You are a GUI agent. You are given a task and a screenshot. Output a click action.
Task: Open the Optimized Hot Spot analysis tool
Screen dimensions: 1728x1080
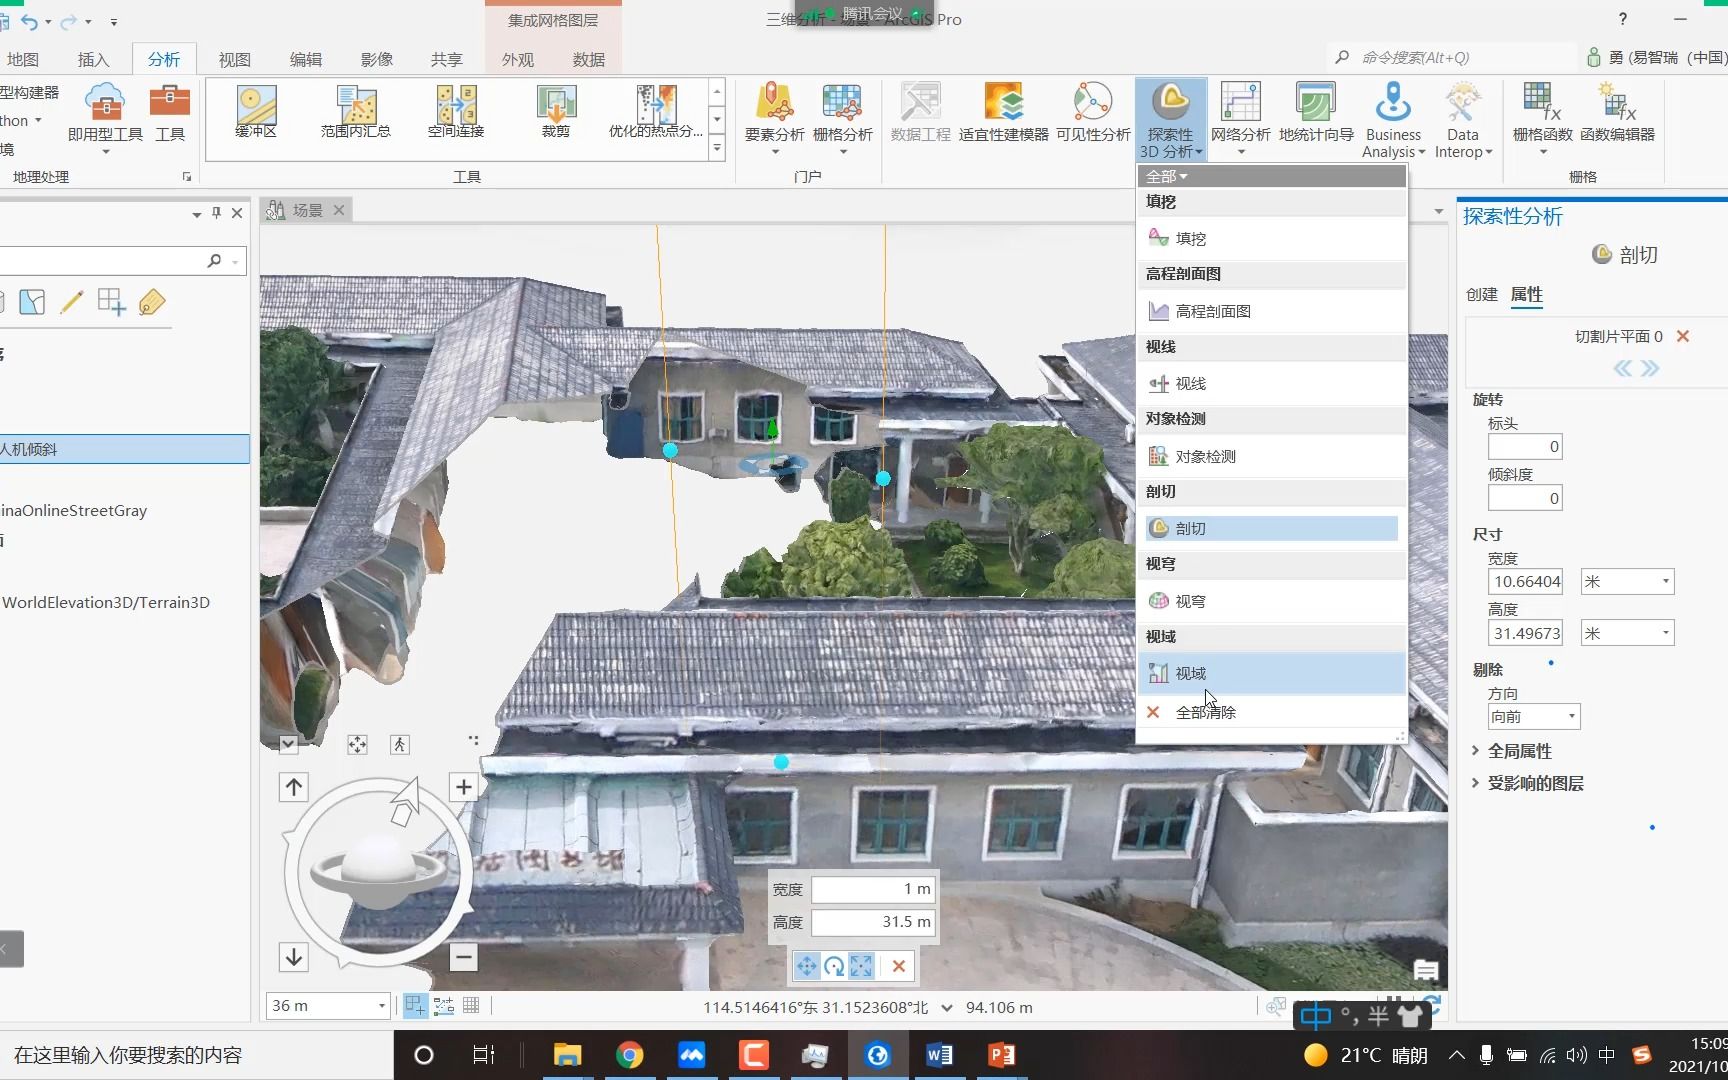(656, 112)
